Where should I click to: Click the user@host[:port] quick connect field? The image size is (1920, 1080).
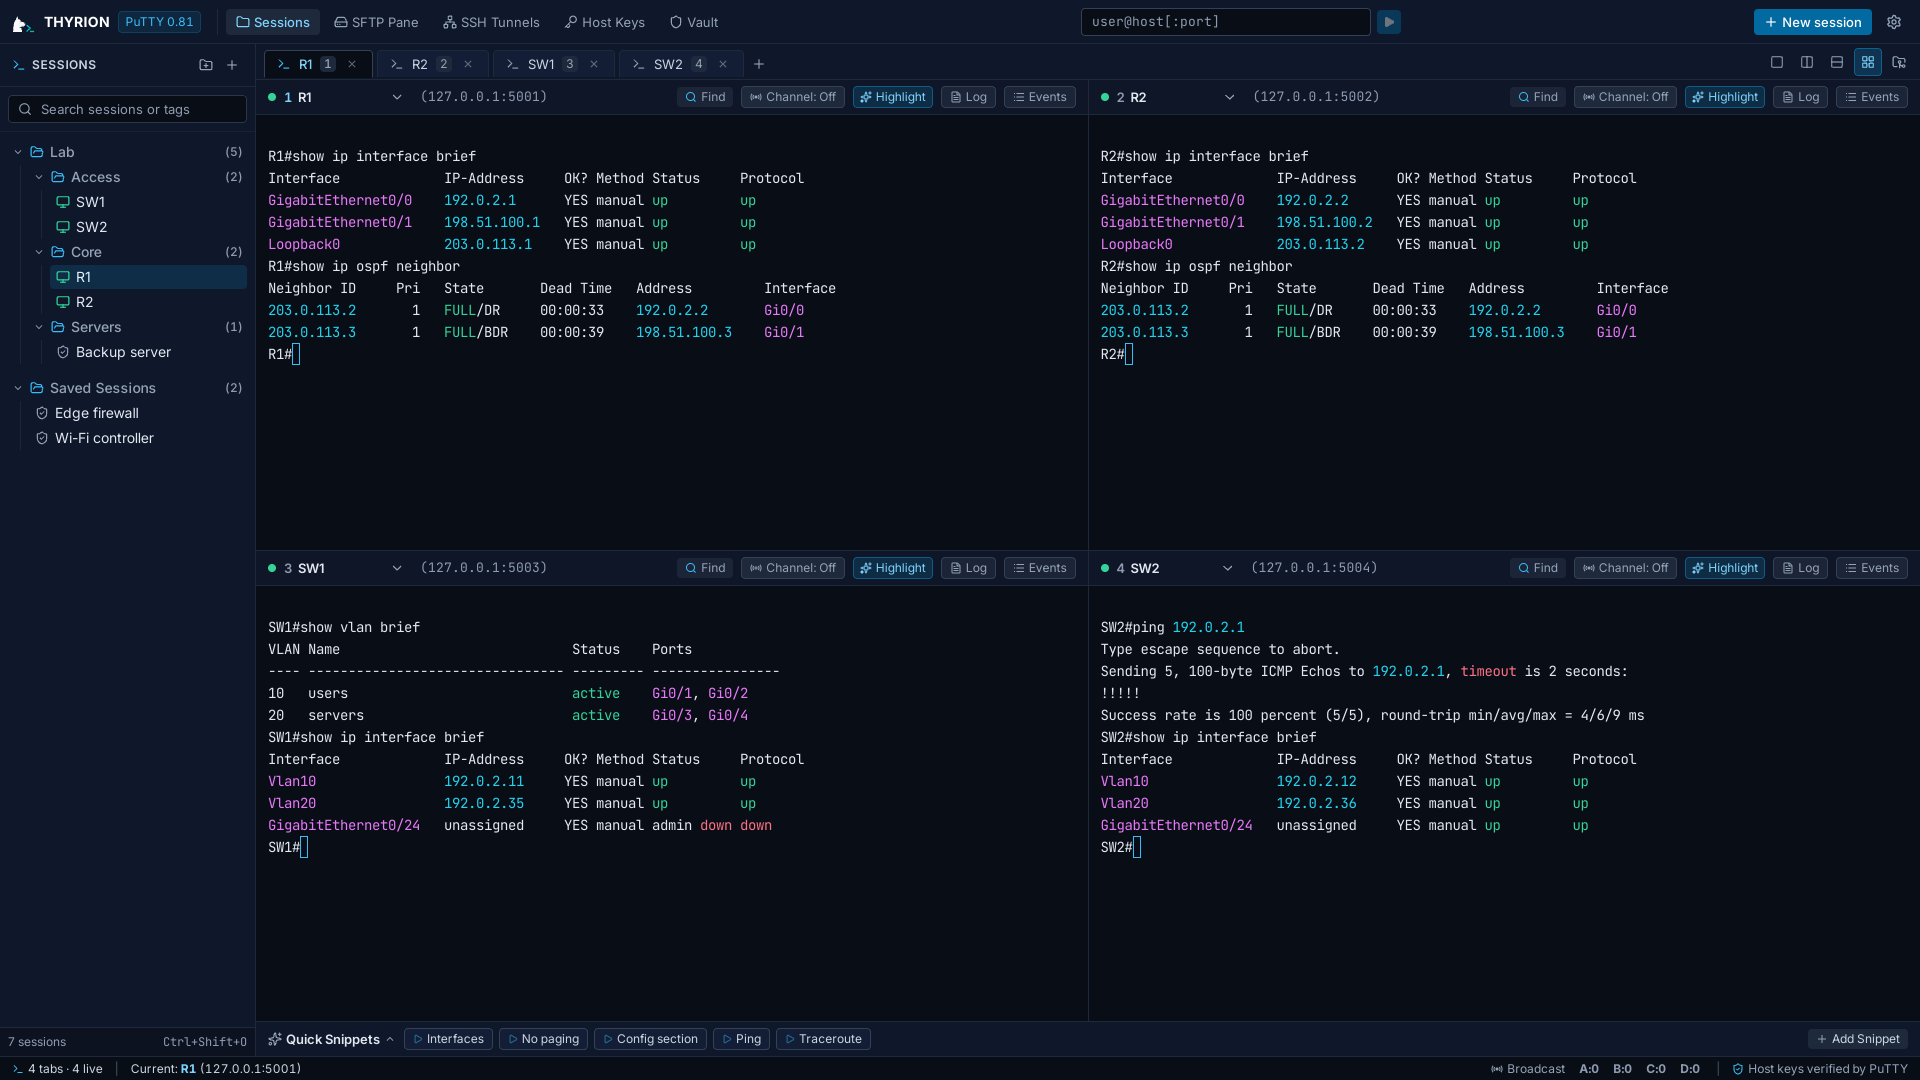(x=1225, y=22)
